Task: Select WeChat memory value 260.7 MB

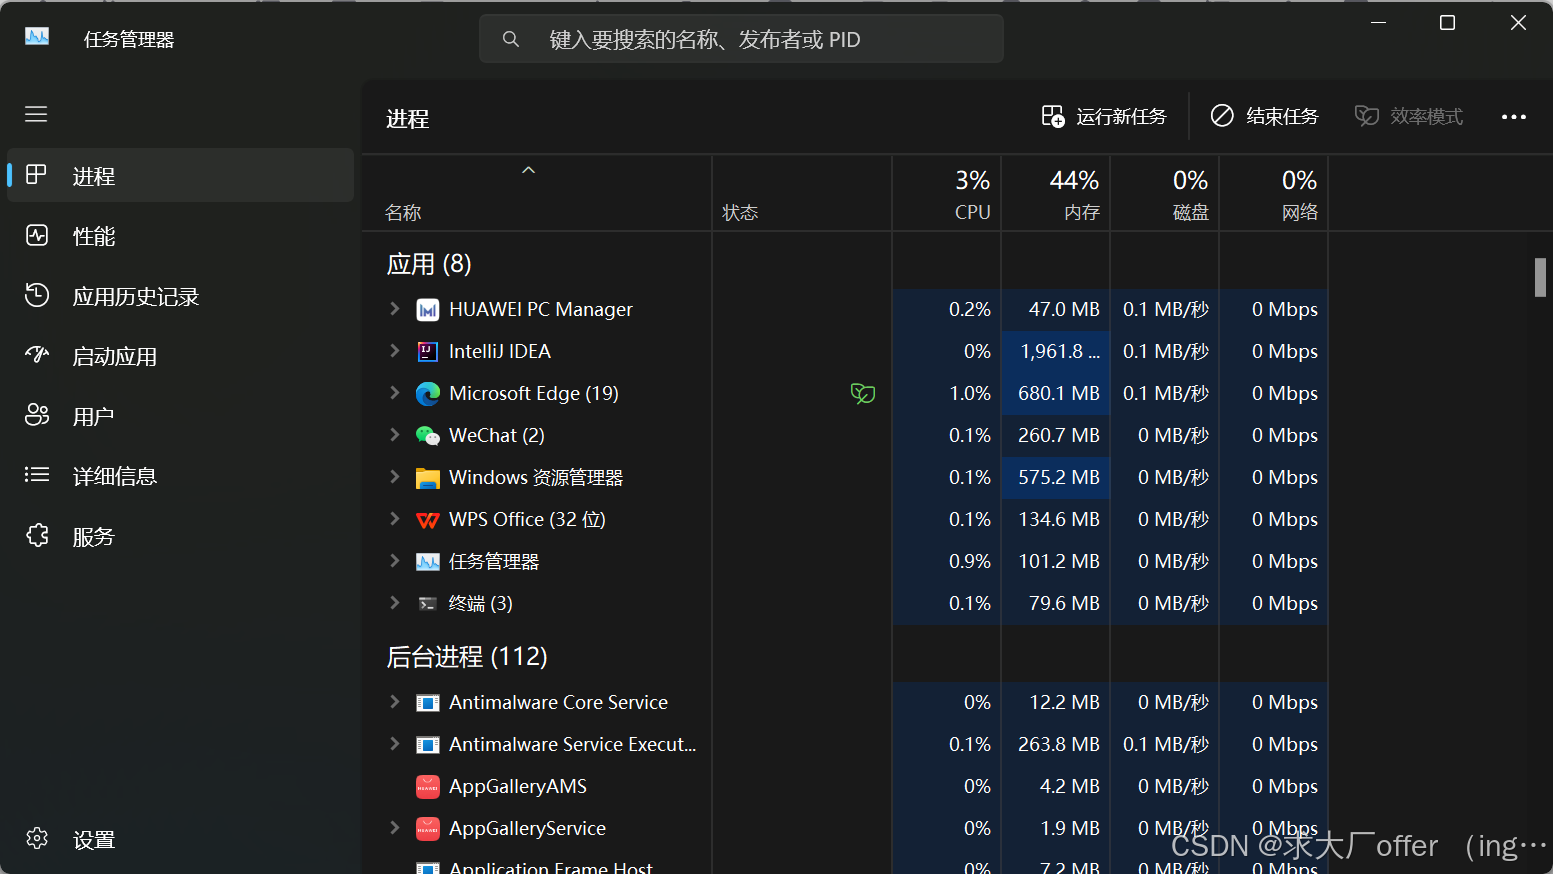Action: click(x=1059, y=435)
